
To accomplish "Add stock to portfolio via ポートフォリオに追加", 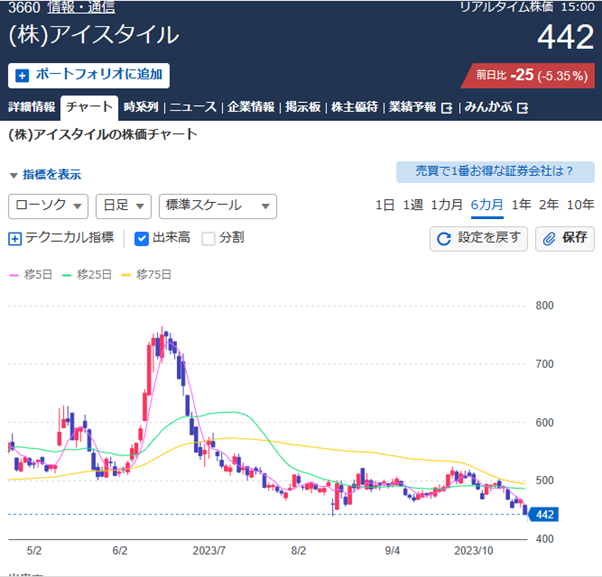I will [89, 75].
